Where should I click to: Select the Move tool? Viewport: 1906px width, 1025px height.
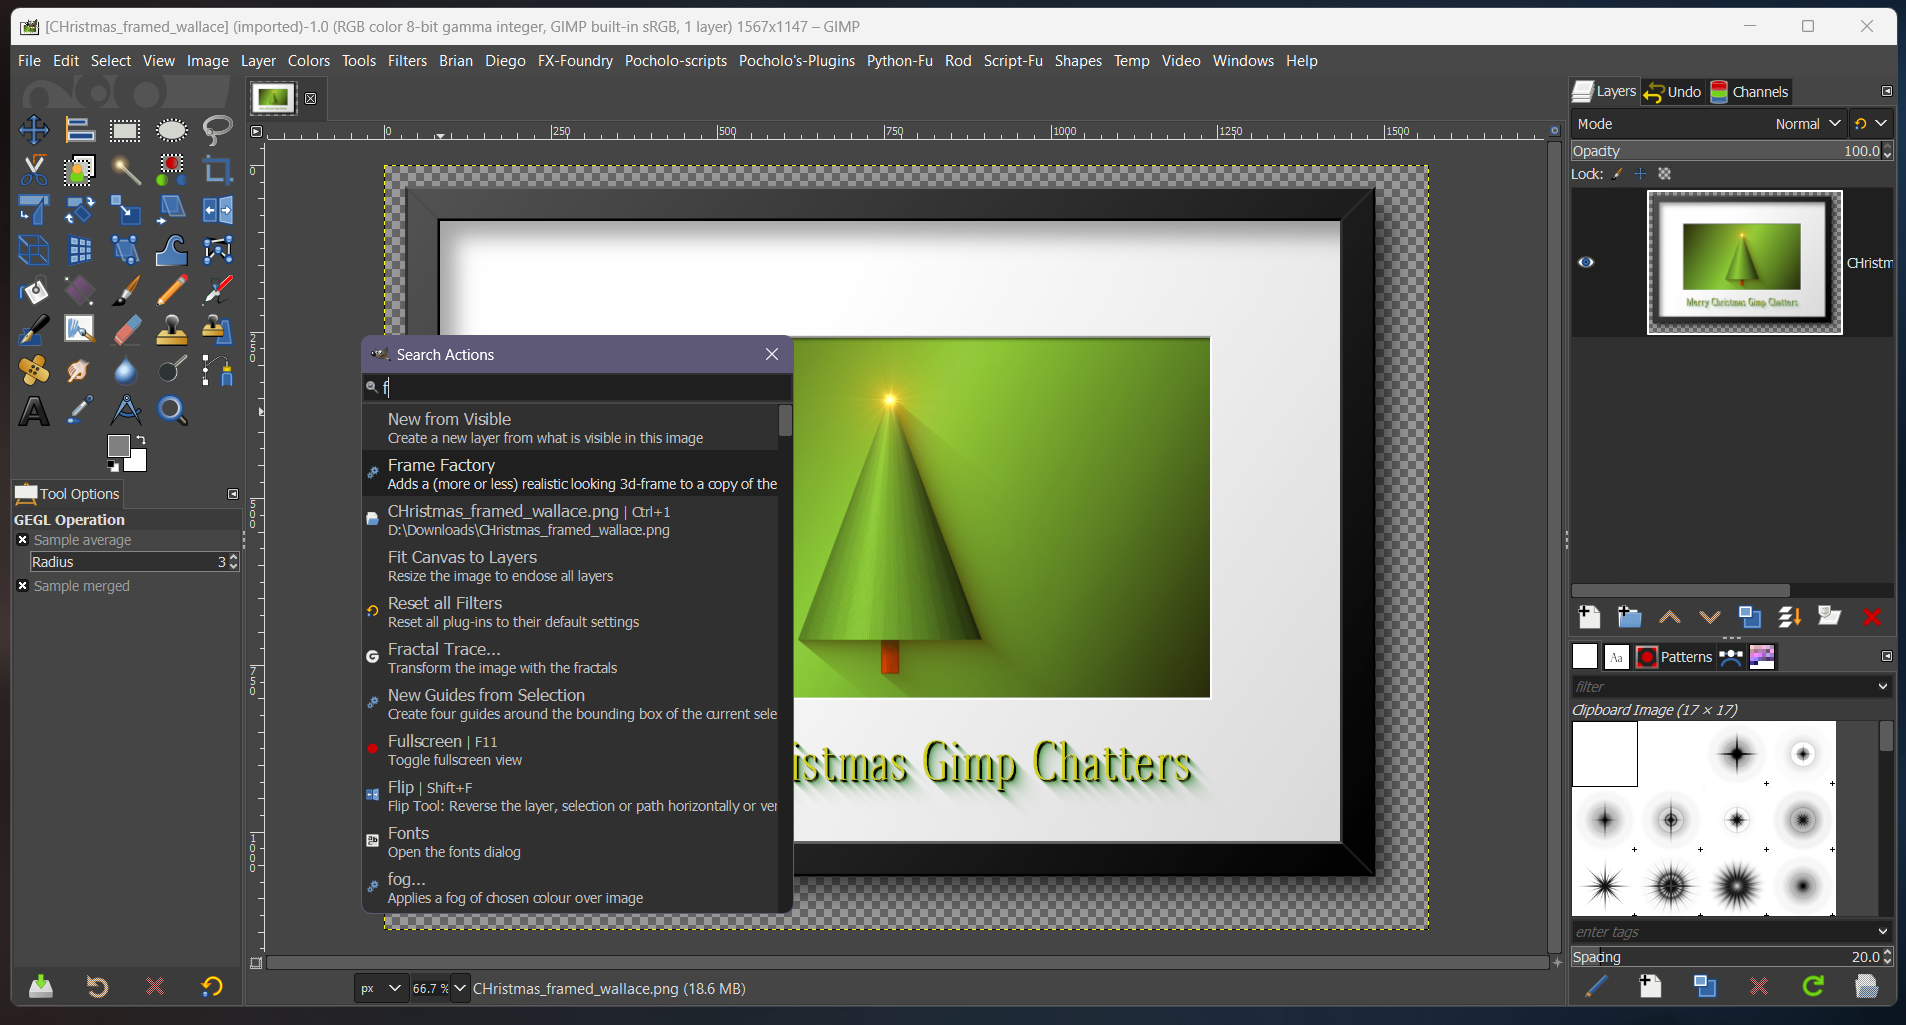33,130
